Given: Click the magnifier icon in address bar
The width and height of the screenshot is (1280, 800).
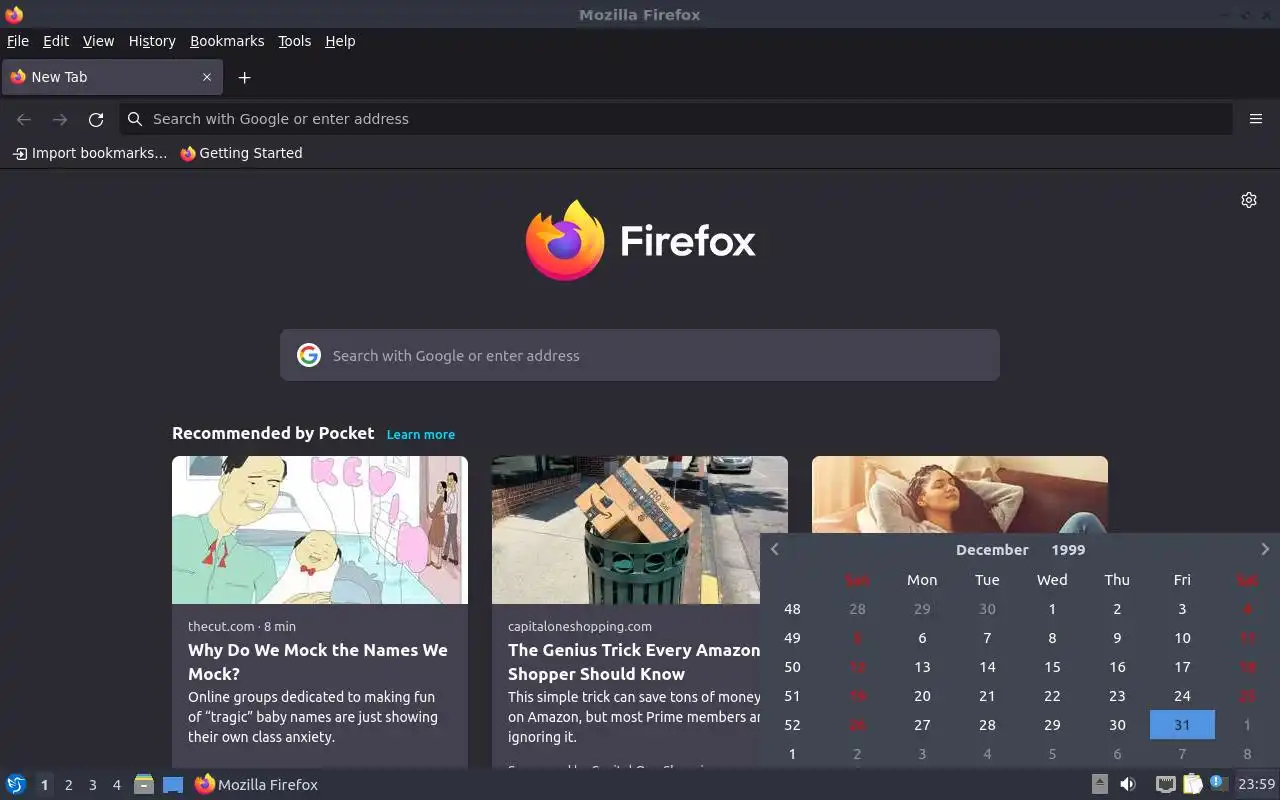Looking at the screenshot, I should coord(135,119).
